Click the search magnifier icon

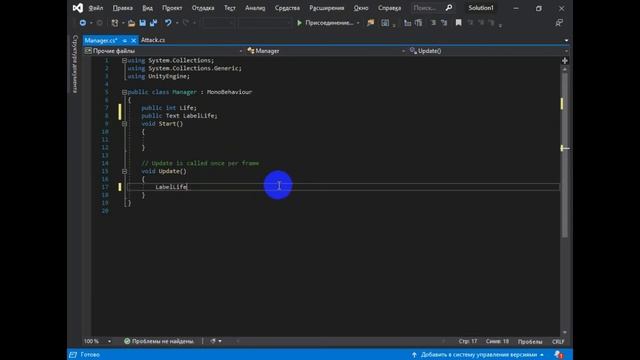point(449,8)
